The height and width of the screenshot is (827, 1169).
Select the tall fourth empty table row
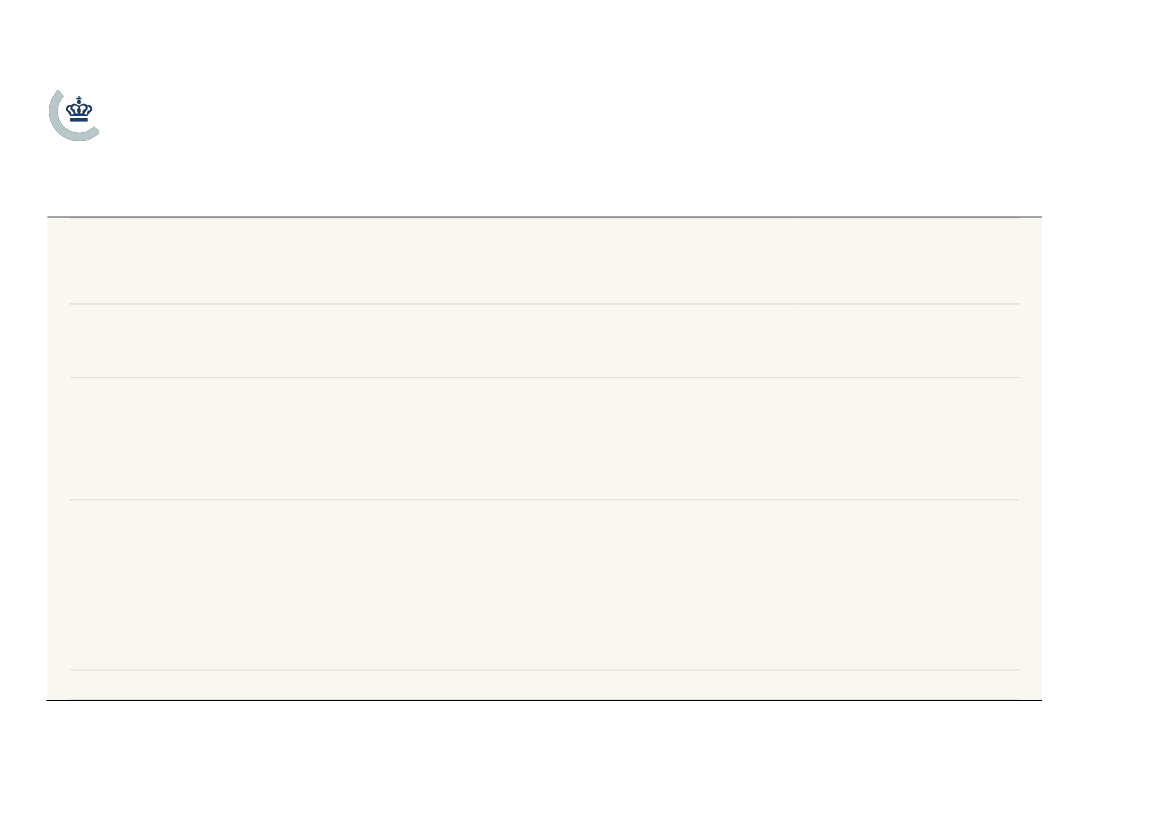point(544,585)
